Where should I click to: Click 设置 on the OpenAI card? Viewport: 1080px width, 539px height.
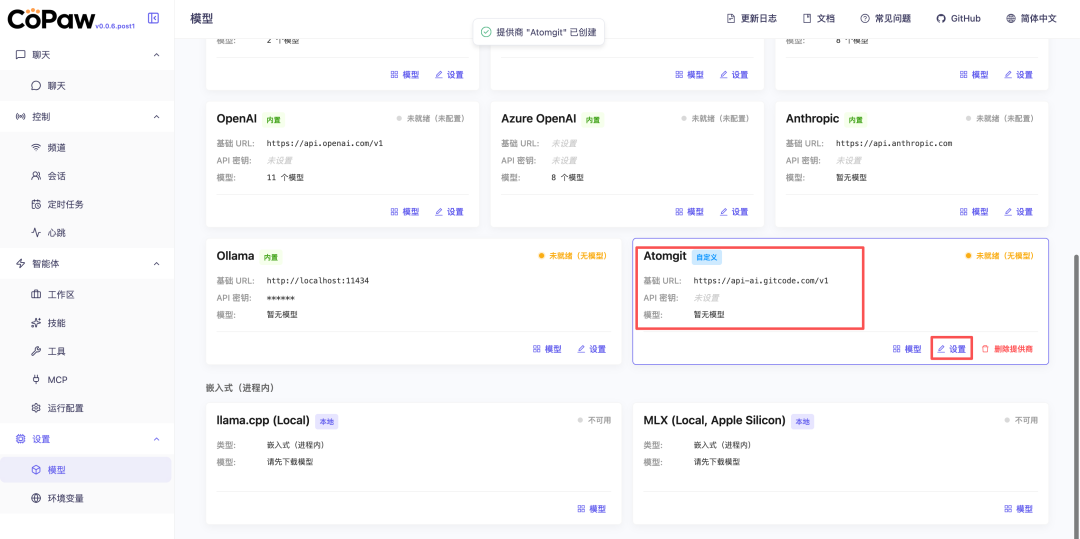(449, 212)
